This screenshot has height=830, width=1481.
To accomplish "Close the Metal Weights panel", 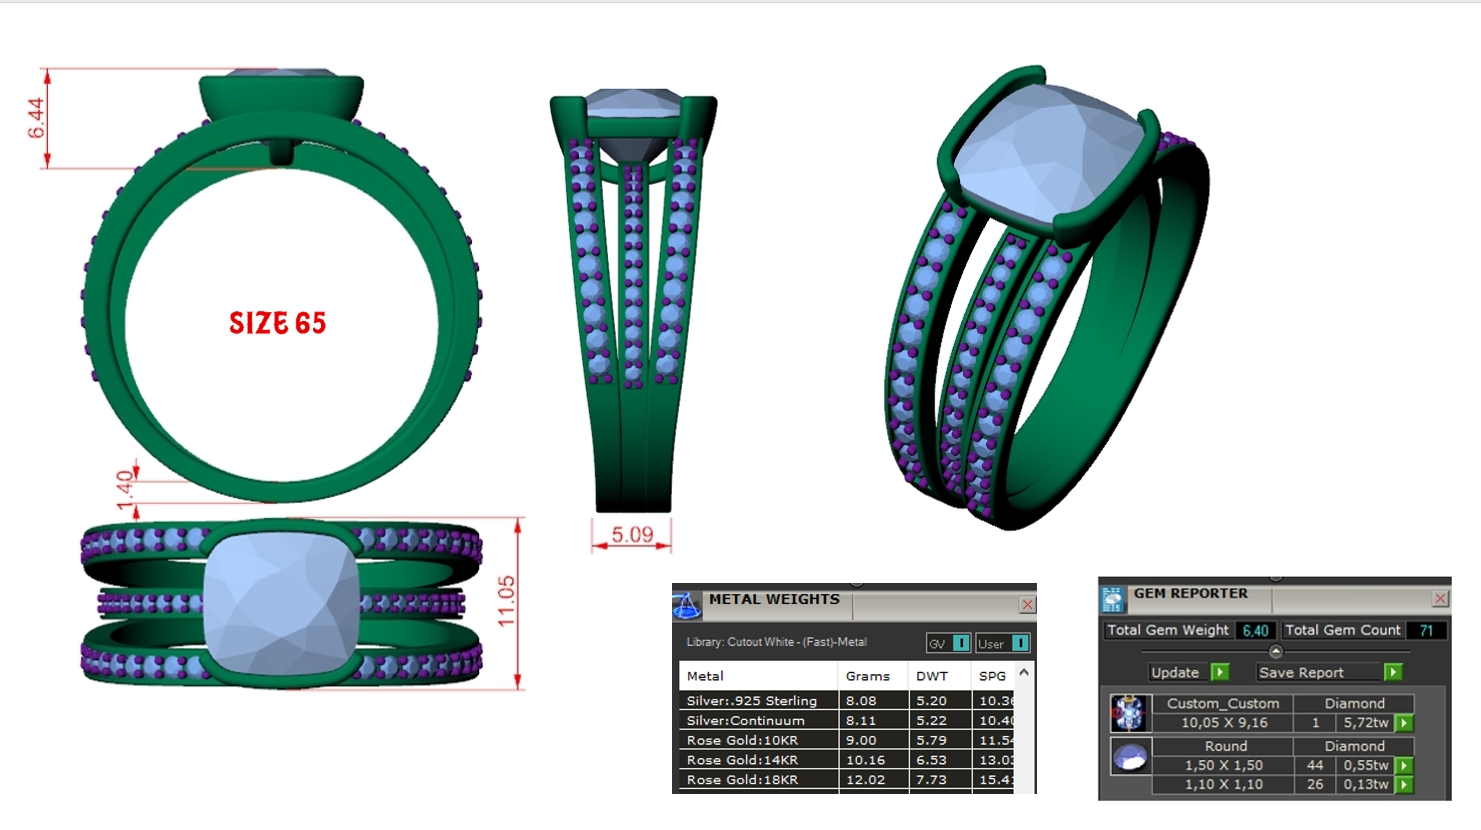I will pos(1027,605).
